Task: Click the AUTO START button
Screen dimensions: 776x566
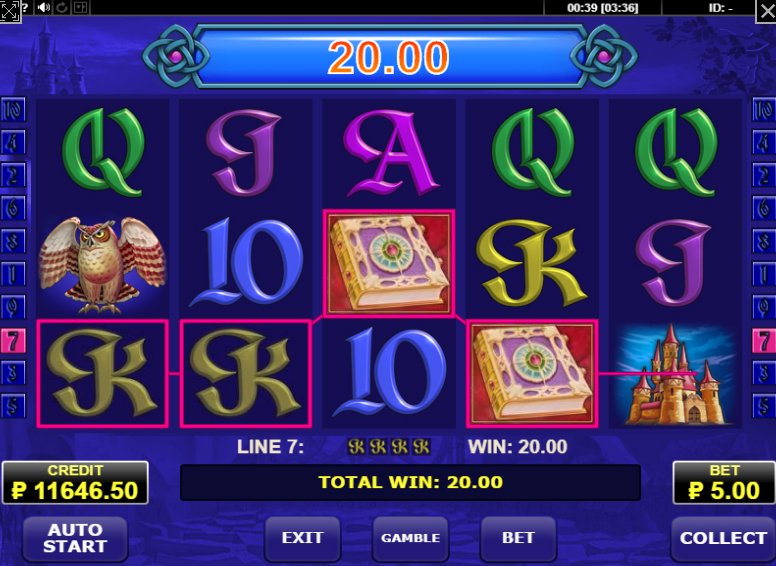Action: tap(75, 538)
